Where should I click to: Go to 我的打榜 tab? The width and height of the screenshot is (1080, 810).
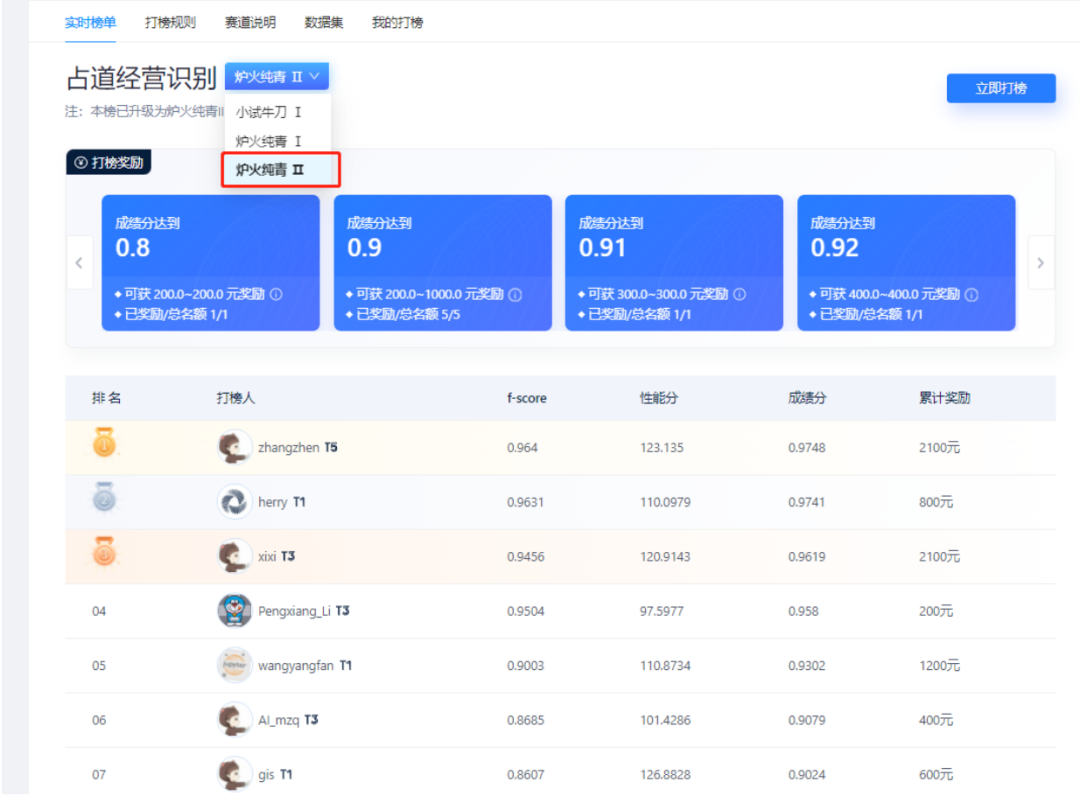pyautogui.click(x=397, y=22)
